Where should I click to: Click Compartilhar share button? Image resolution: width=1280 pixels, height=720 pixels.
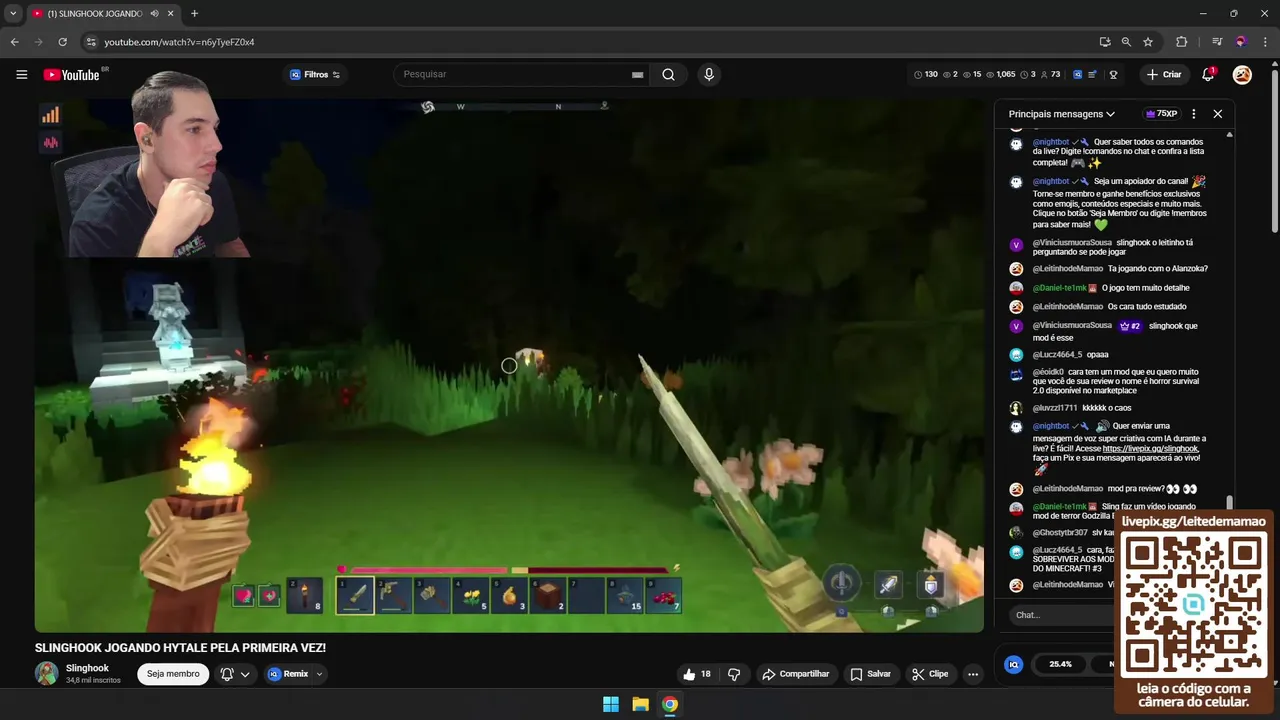click(796, 674)
